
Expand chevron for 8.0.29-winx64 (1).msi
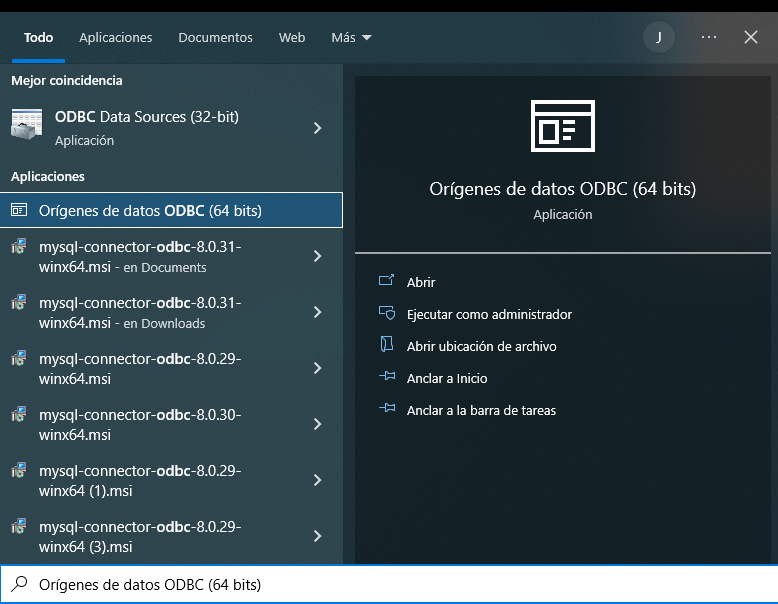(x=318, y=480)
